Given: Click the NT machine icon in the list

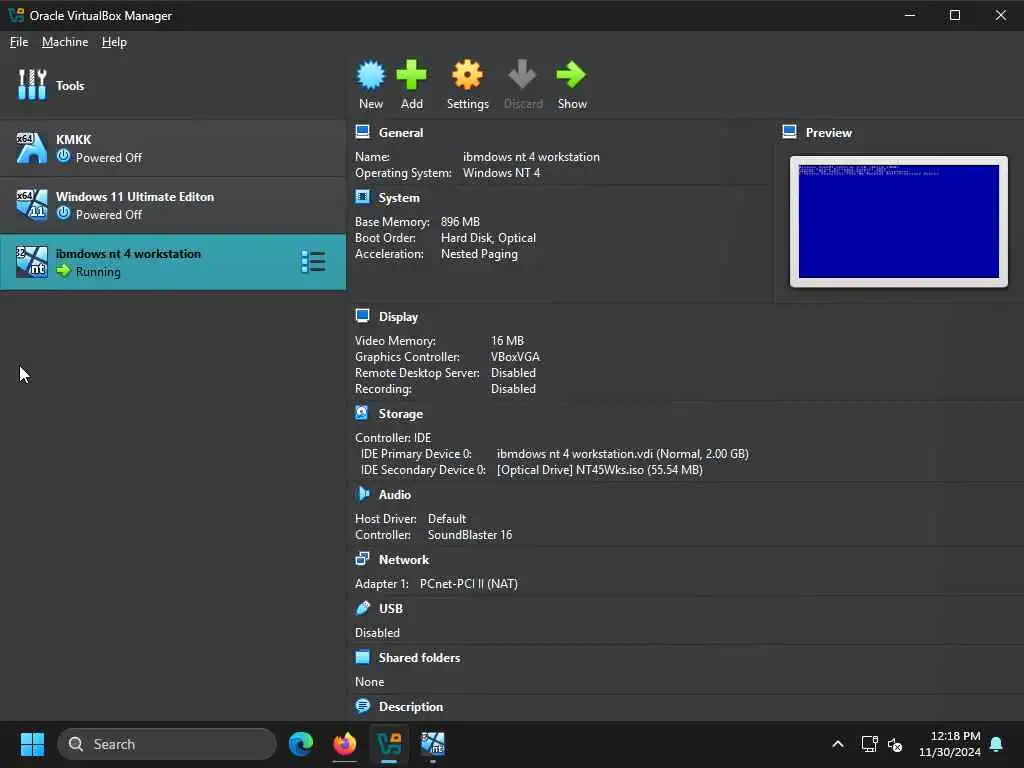Looking at the screenshot, I should pyautogui.click(x=31, y=261).
